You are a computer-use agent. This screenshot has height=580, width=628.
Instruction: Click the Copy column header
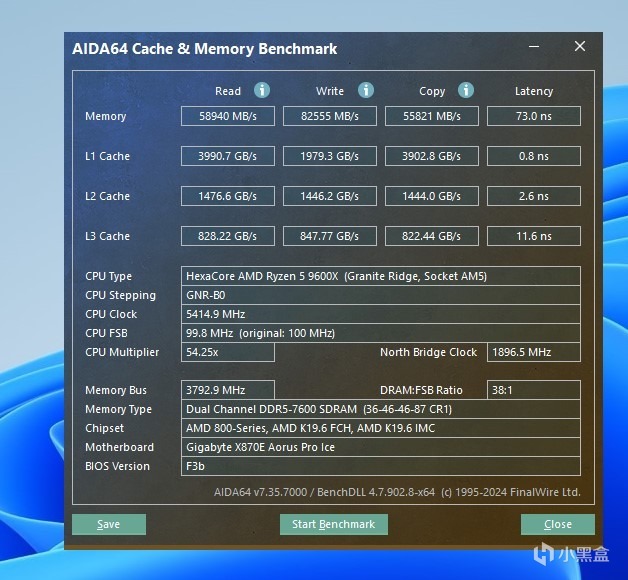pos(432,92)
